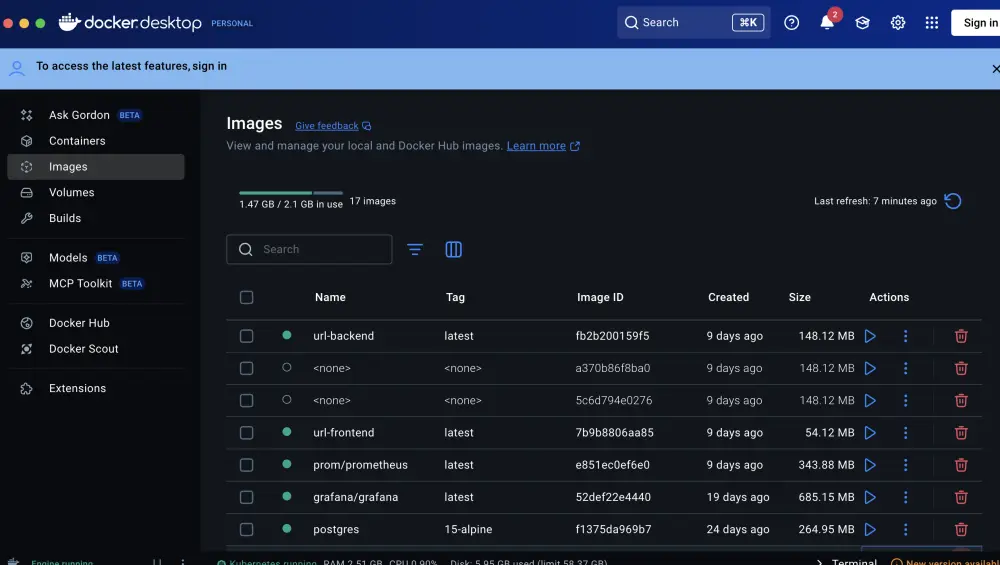The width and height of the screenshot is (1000, 565).
Task: Sort by the Size column header
Action: pos(799,298)
